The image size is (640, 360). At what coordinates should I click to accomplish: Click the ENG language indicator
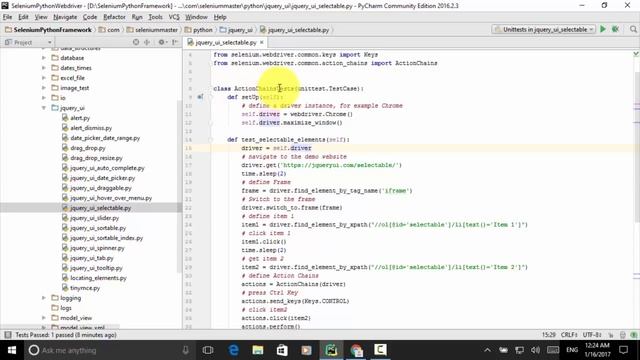point(572,350)
